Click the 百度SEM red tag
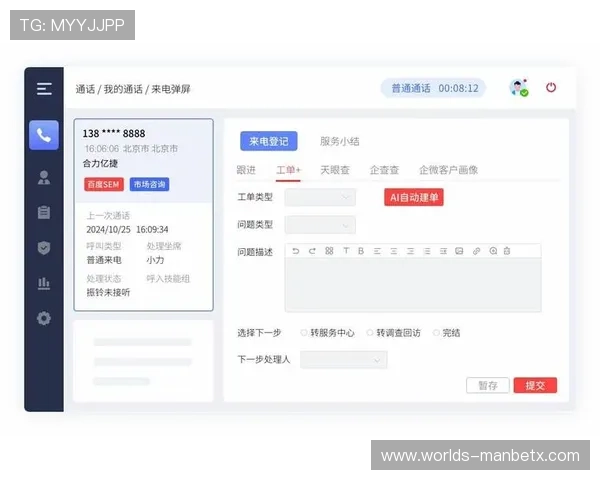 [104, 184]
